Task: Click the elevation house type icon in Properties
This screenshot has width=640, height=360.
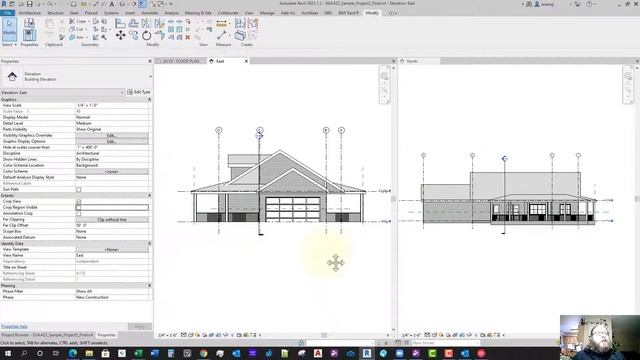Action: [12, 76]
